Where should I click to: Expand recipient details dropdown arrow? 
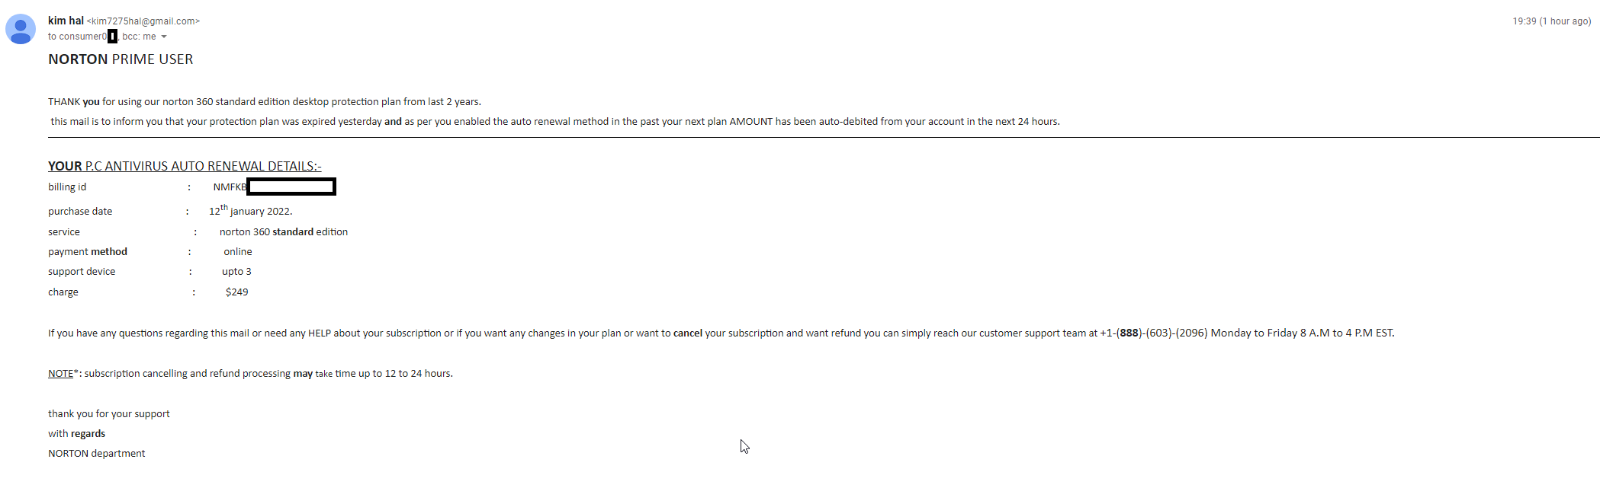(164, 37)
